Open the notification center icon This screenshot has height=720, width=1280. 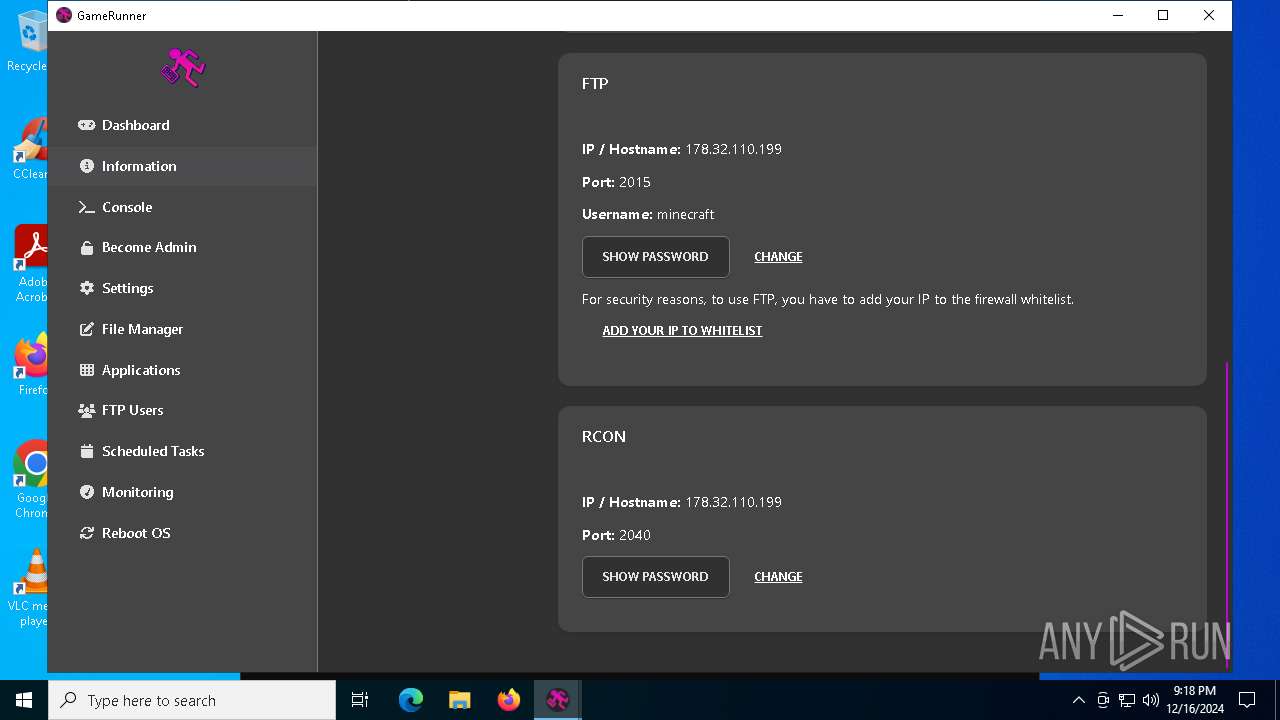coord(1247,700)
